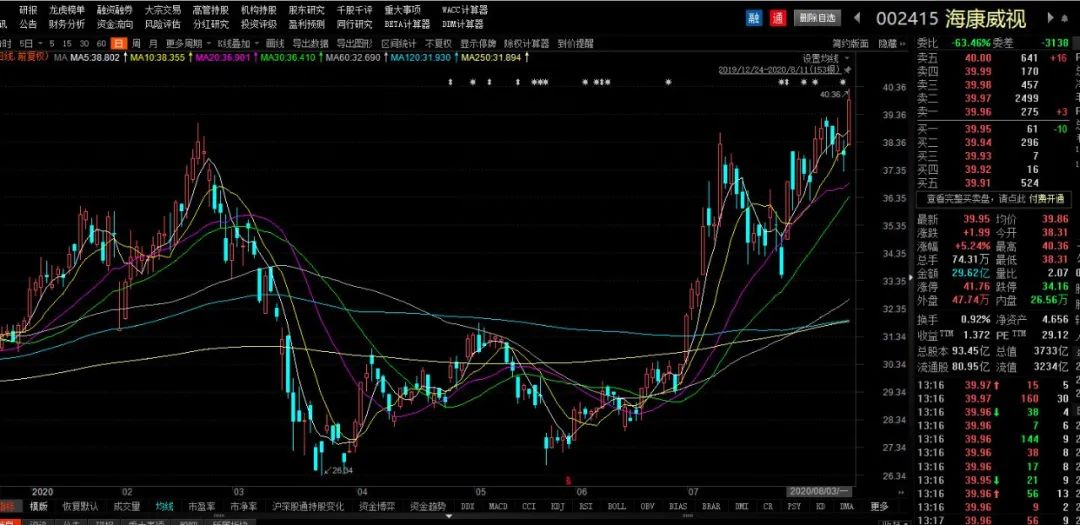Toggle 显示停牌 suspension display

pyautogui.click(x=478, y=43)
